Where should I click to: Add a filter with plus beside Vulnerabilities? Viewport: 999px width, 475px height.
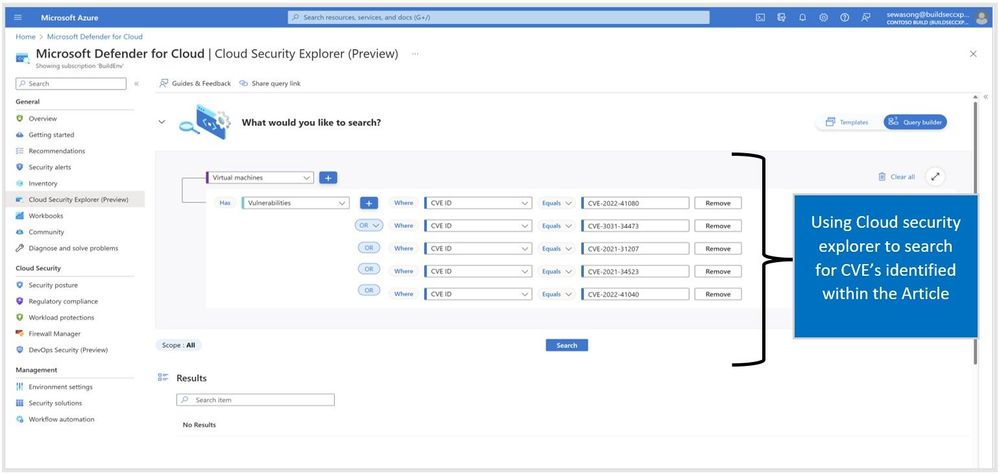pos(369,203)
